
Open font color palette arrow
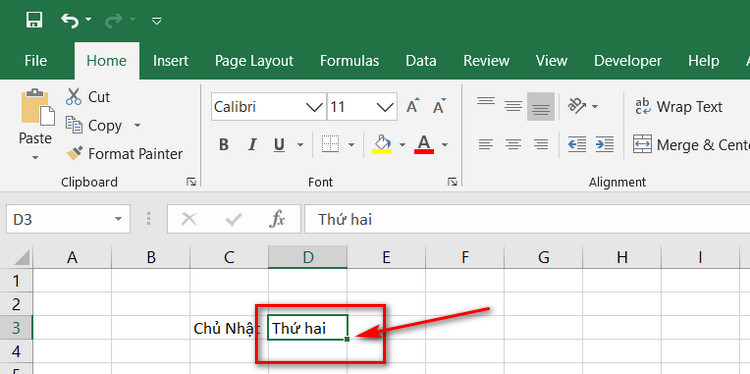point(445,144)
